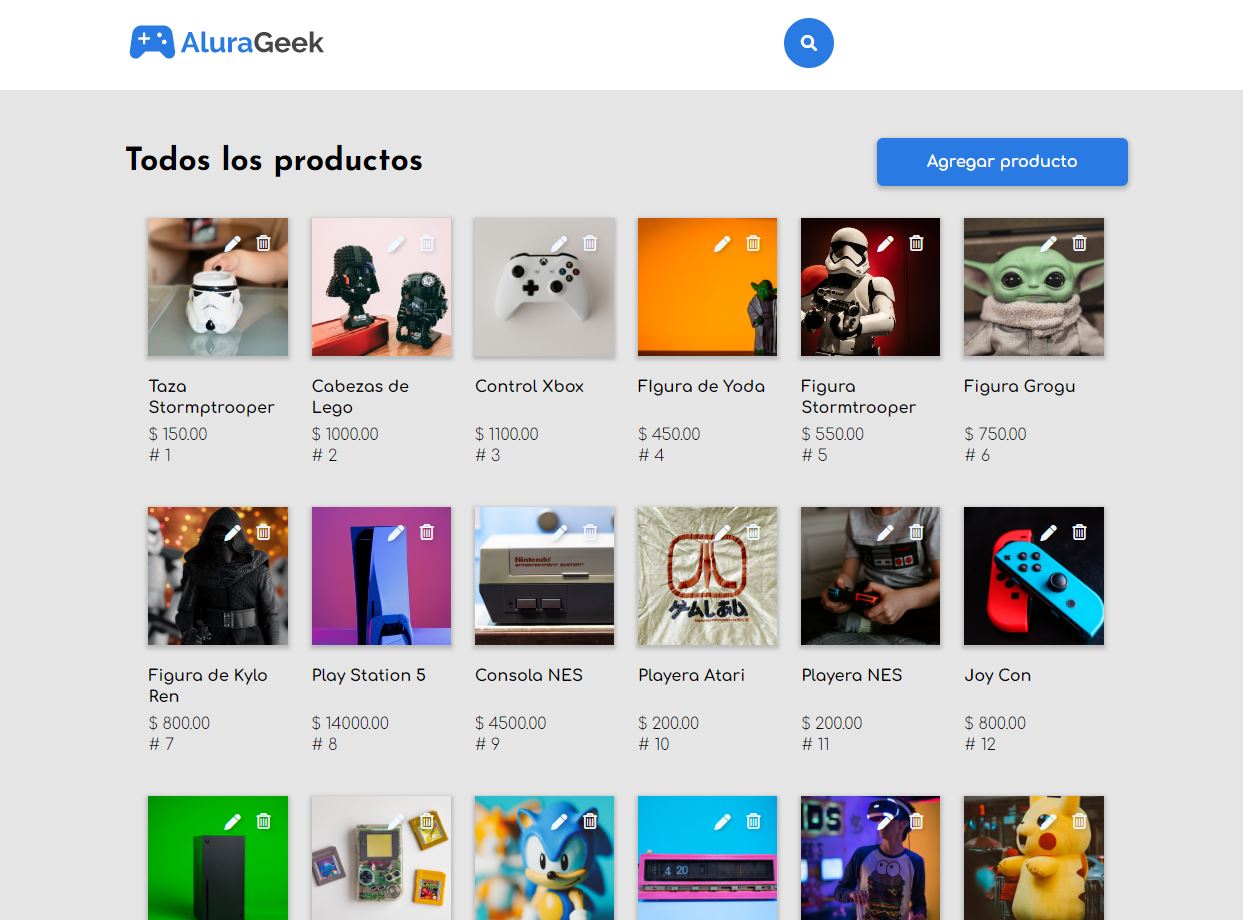Edit the Figura de Kylo Ren product

(231, 531)
